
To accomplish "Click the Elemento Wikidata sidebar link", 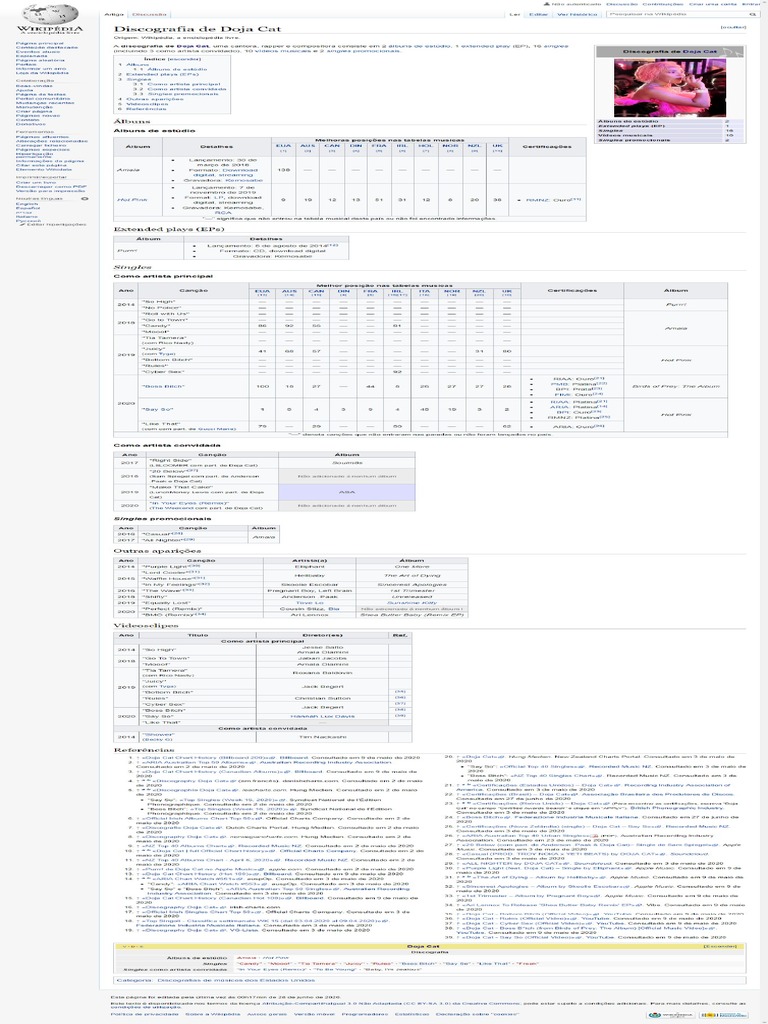I will point(44,170).
